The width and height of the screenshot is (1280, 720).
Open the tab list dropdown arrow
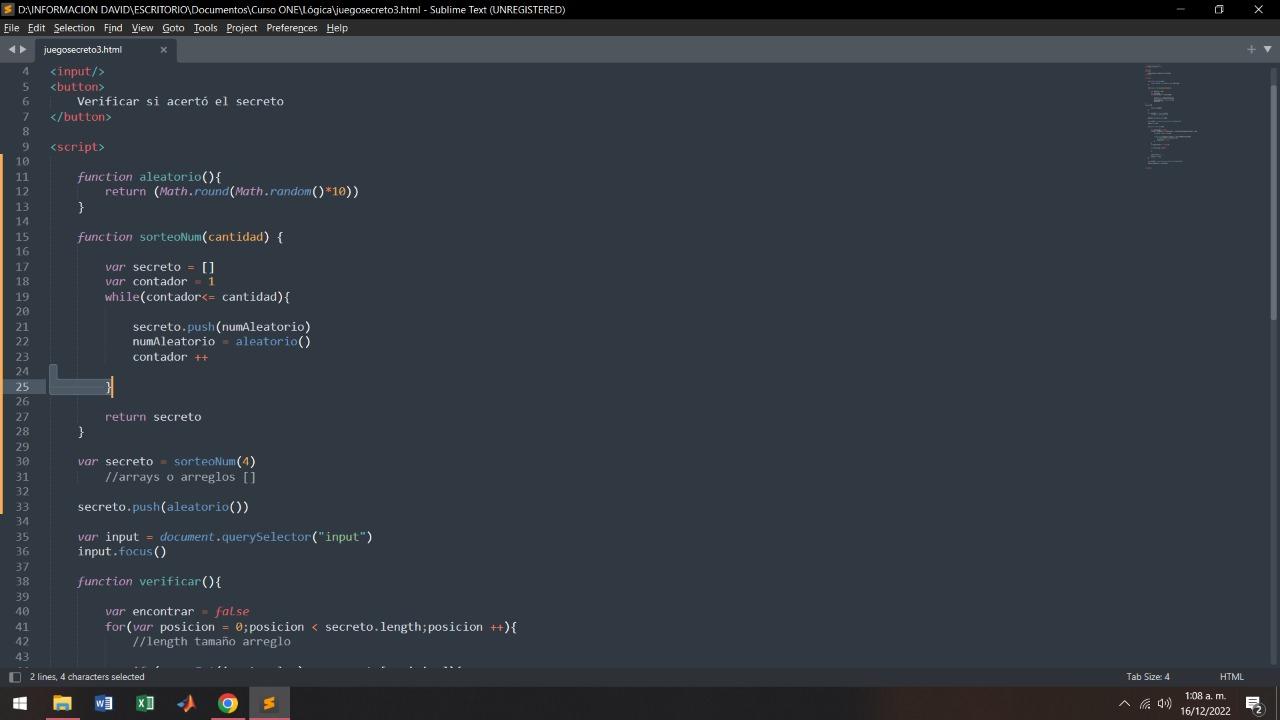[1268, 49]
